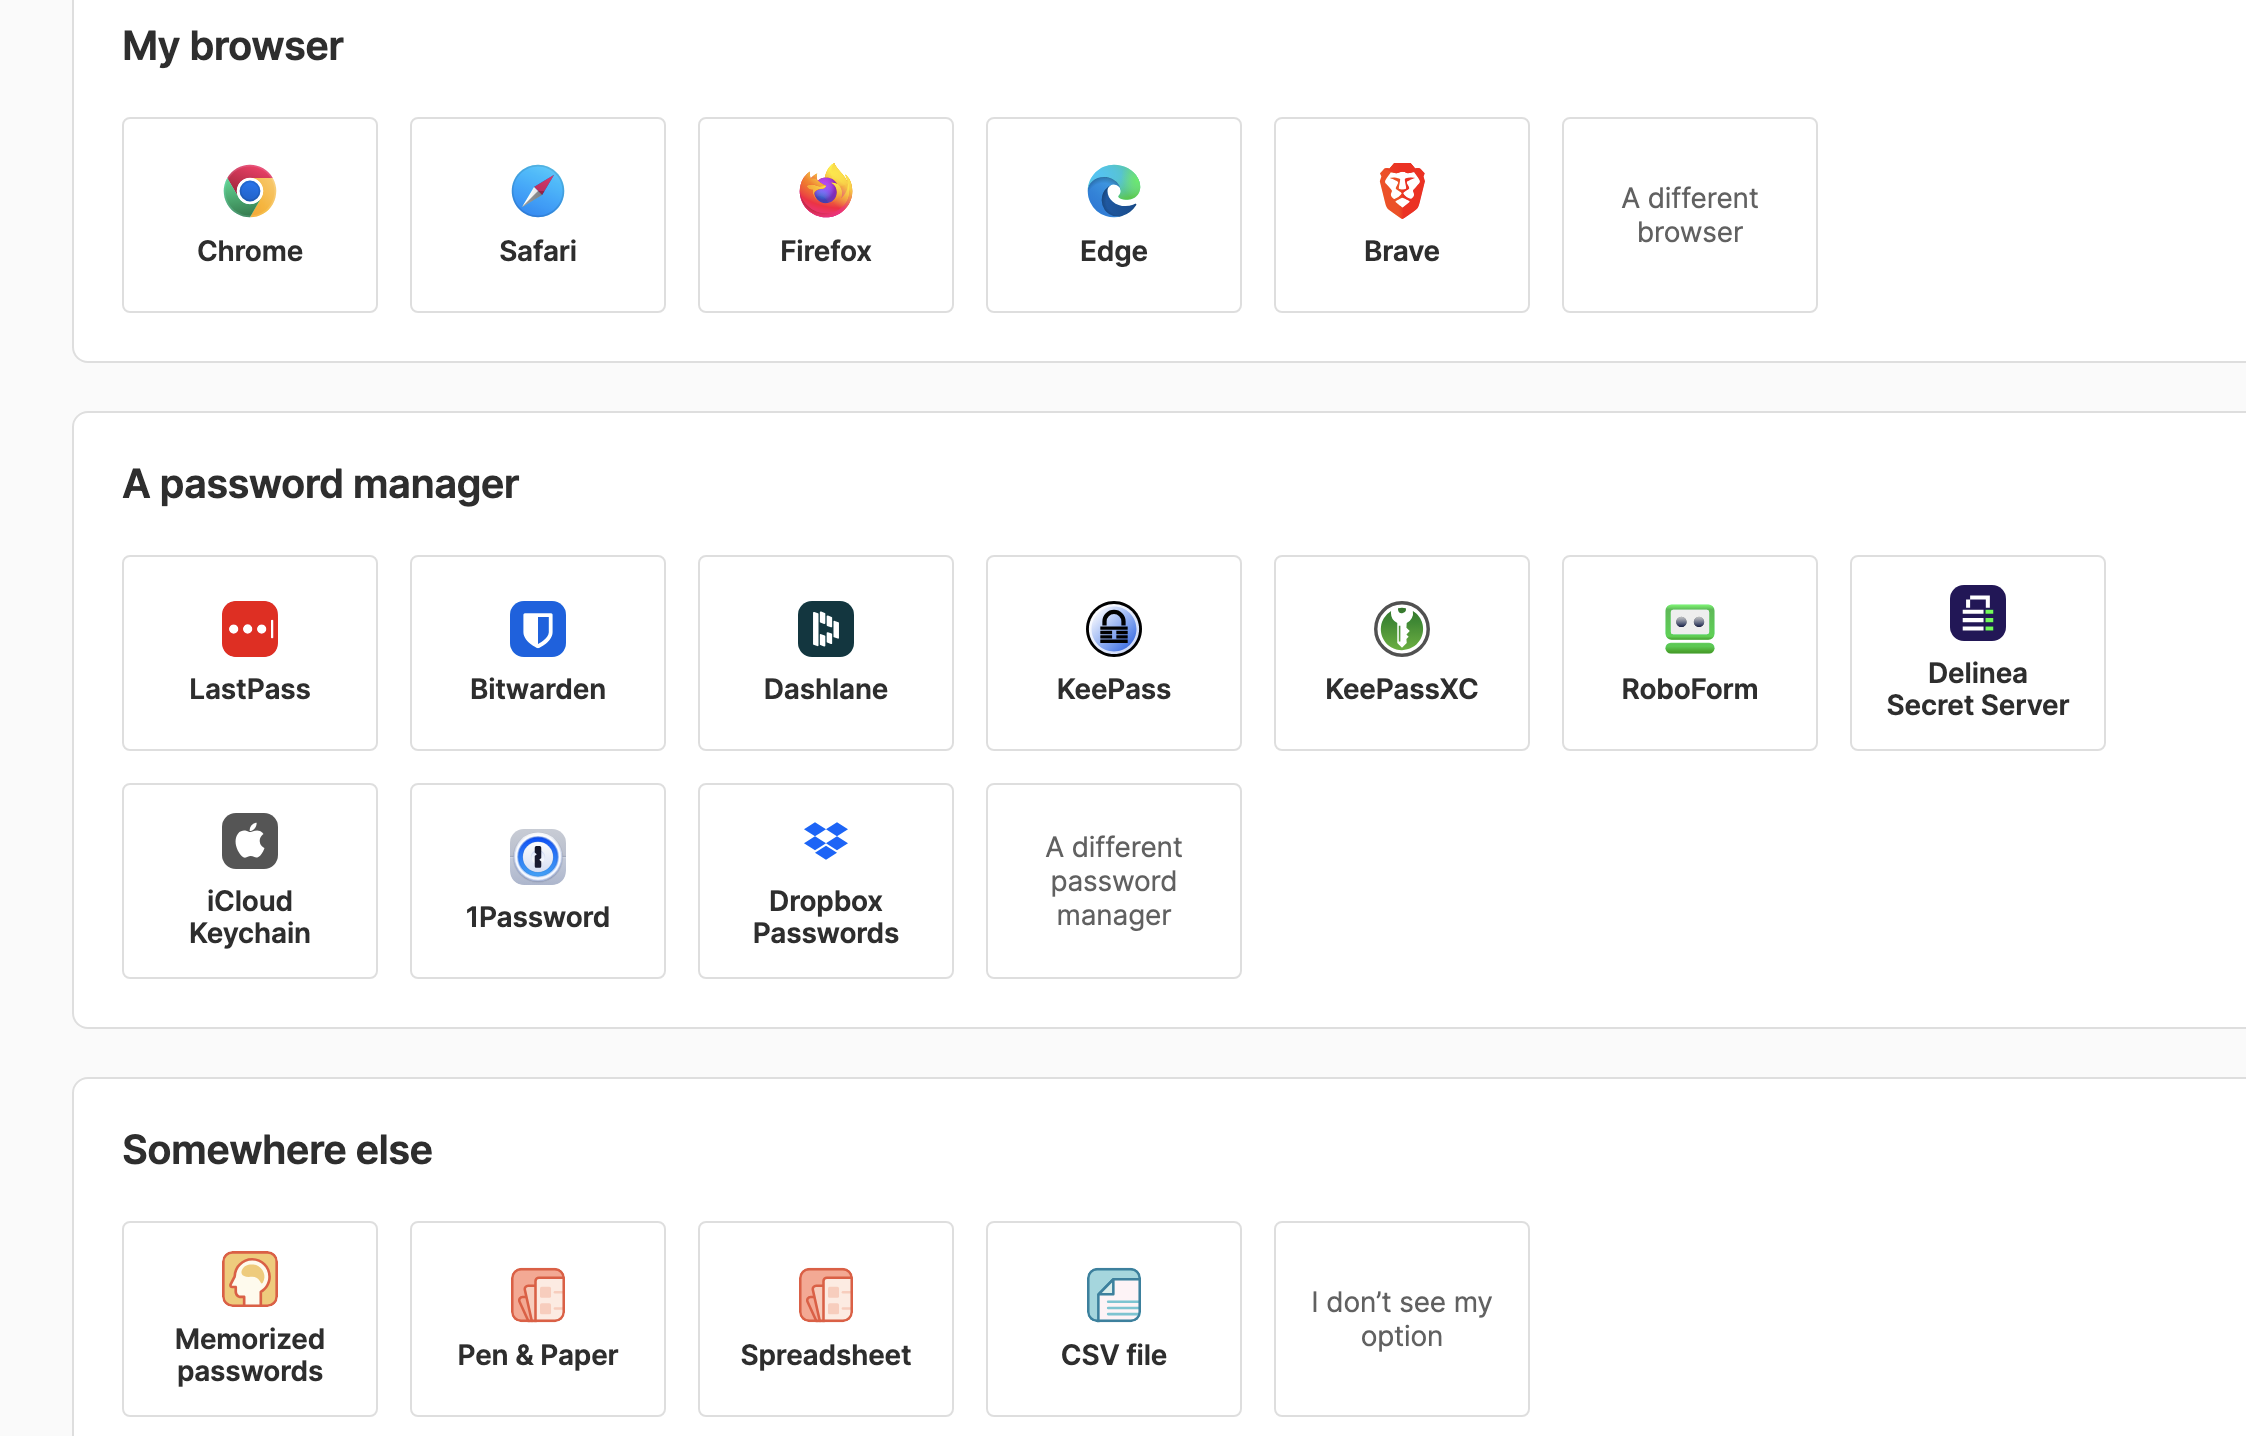Click the 1Password keyhole icon
The height and width of the screenshot is (1436, 2246).
(x=538, y=857)
